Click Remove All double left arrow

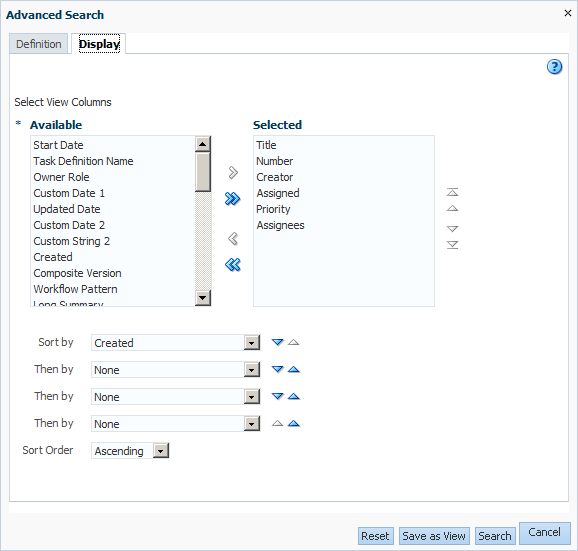click(x=233, y=265)
